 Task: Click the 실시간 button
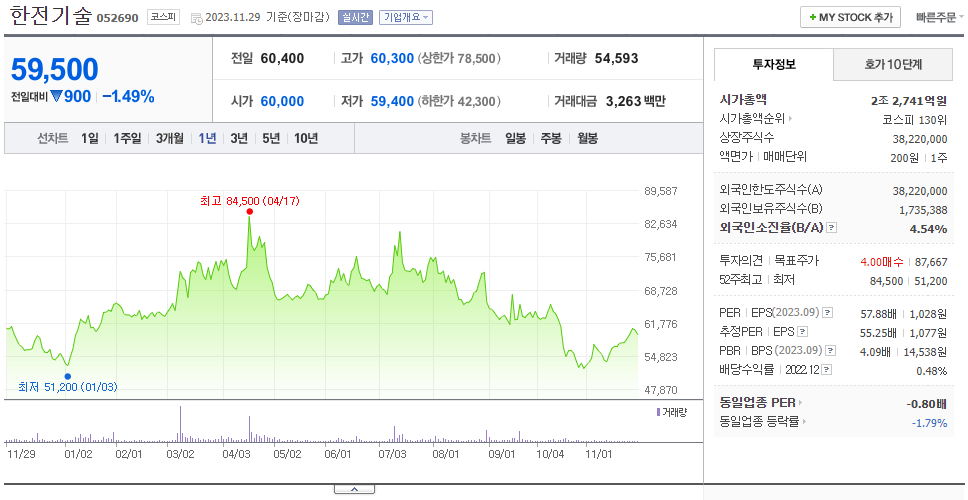click(x=355, y=17)
